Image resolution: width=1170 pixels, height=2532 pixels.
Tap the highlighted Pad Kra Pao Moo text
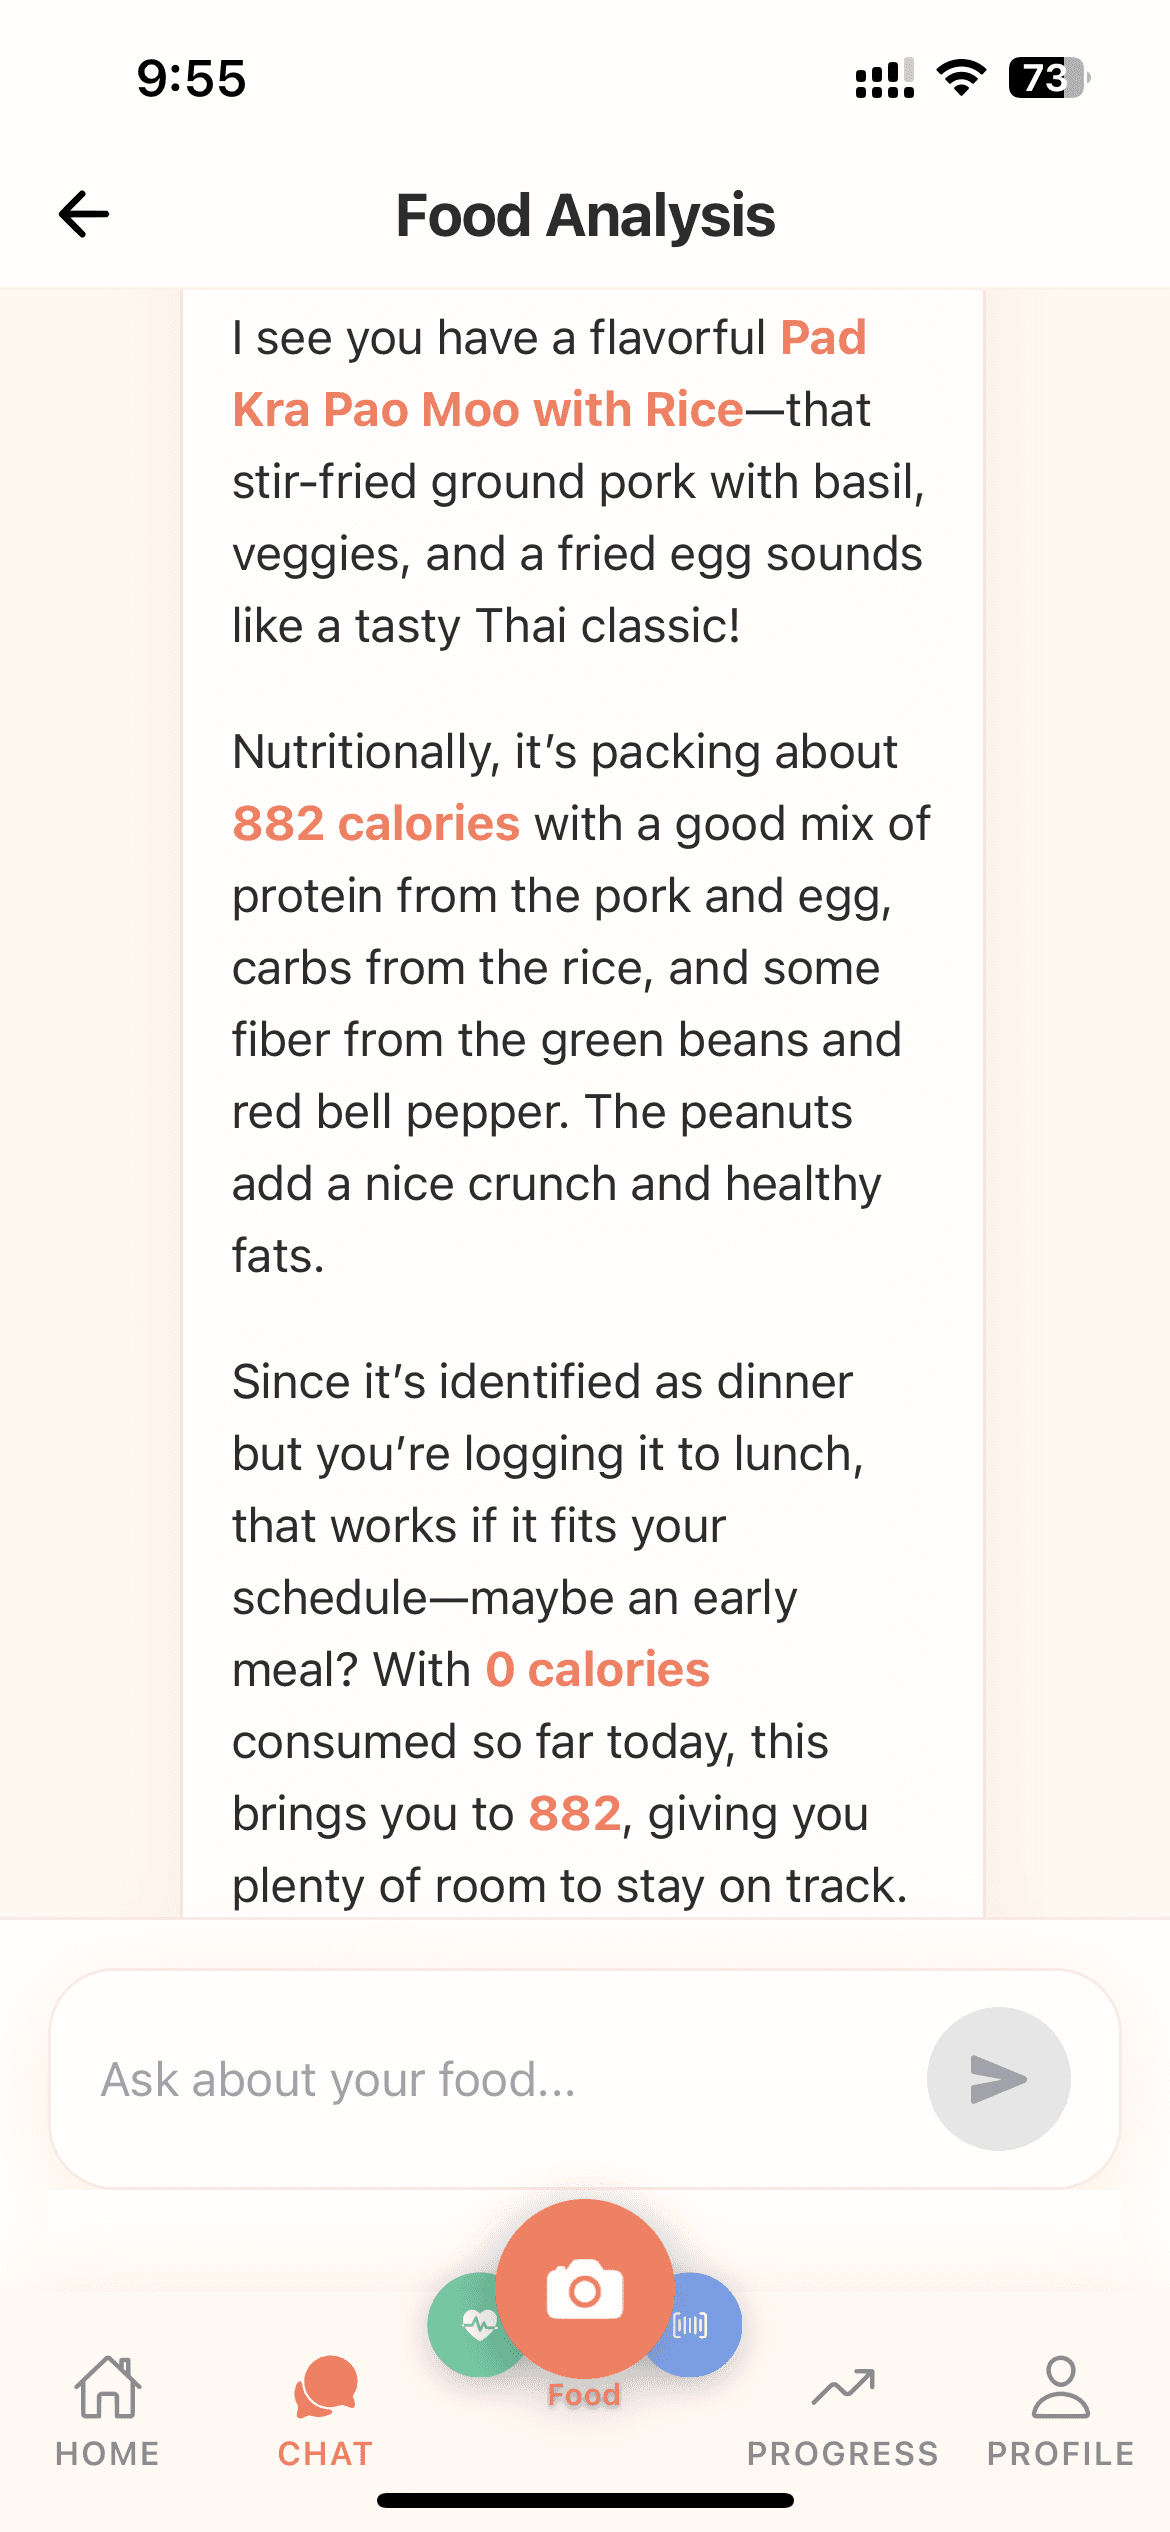[488, 409]
